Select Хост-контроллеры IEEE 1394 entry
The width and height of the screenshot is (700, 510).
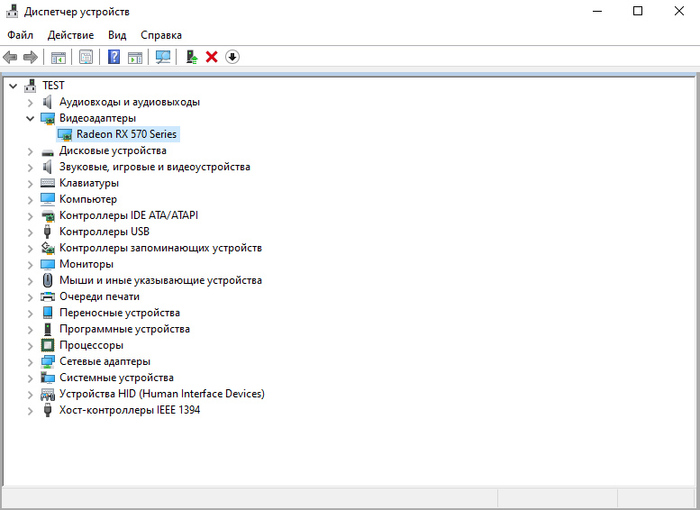point(129,410)
